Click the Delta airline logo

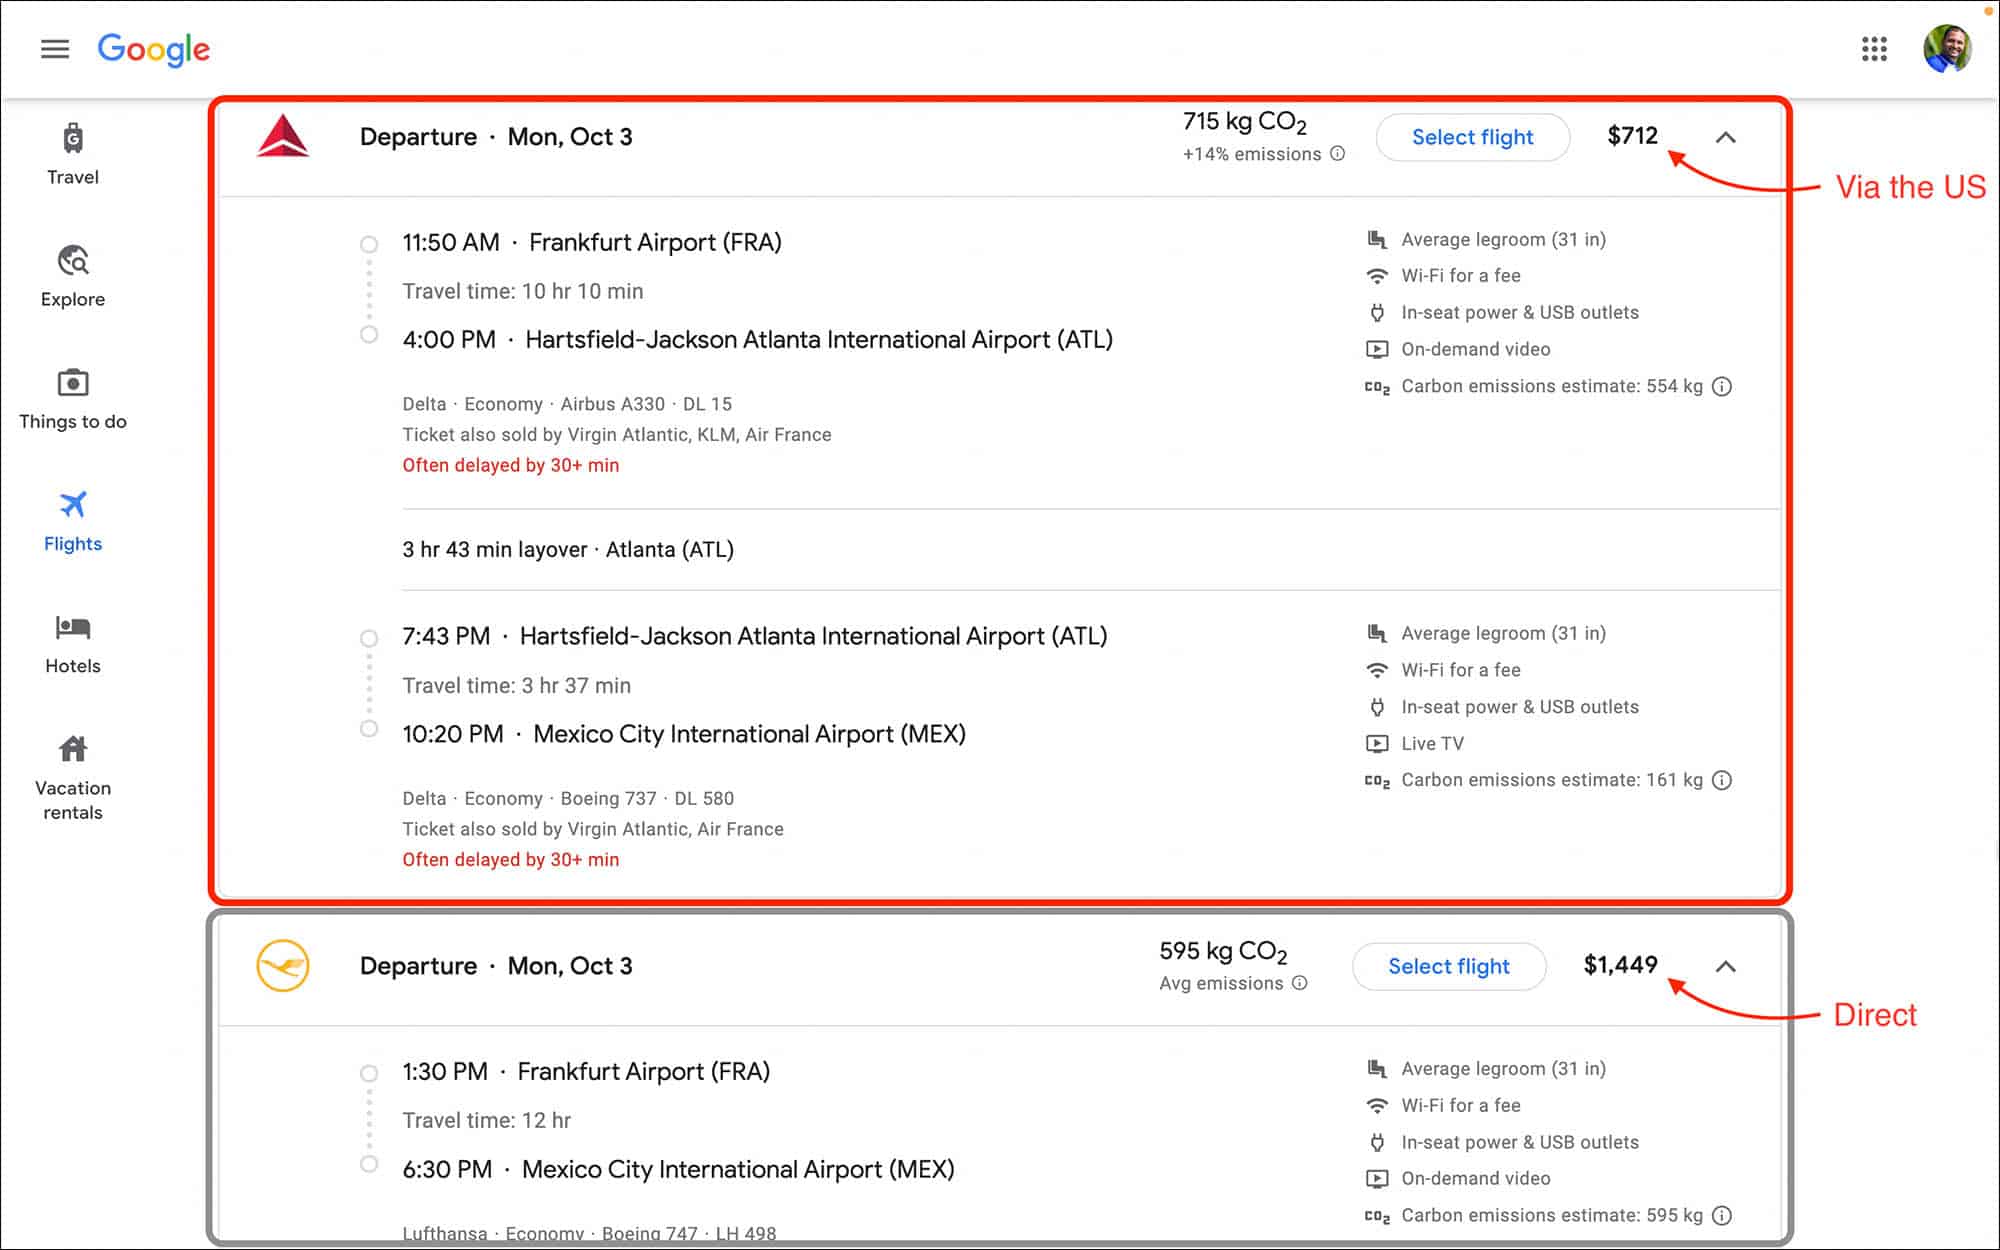(x=283, y=136)
